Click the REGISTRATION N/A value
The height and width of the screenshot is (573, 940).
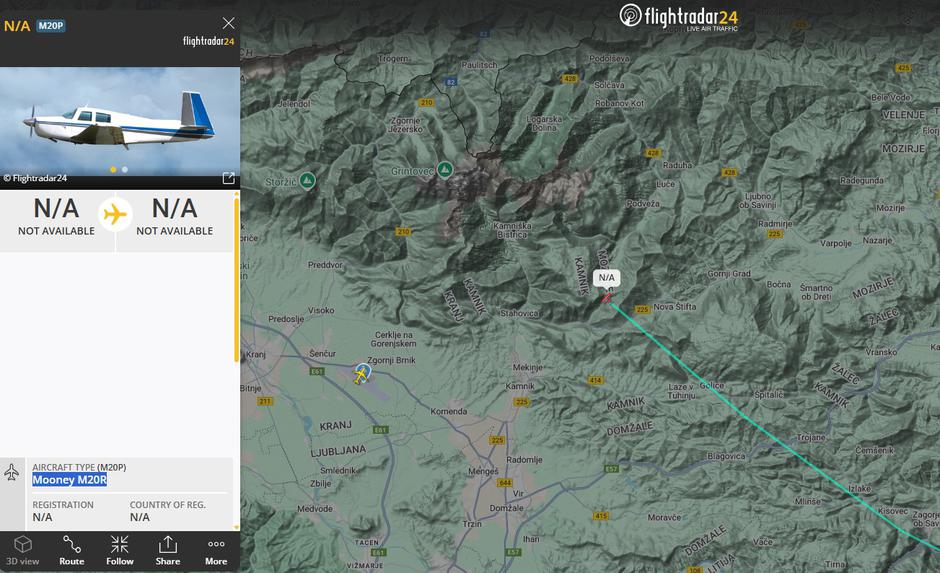tap(42, 517)
